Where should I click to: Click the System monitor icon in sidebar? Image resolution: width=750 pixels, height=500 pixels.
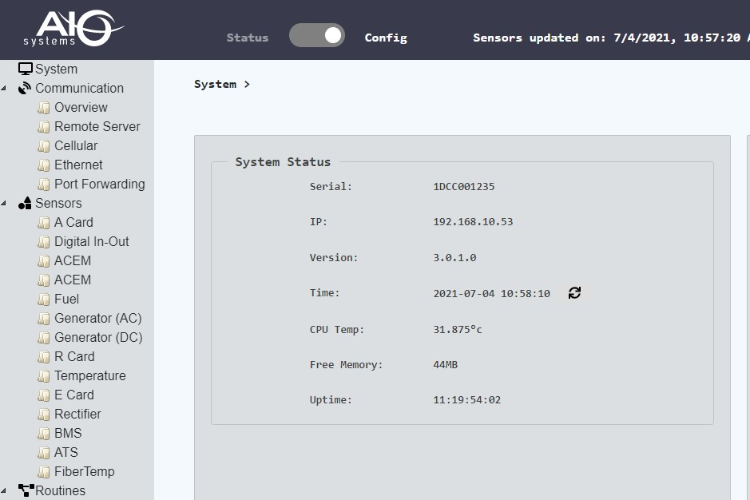25,69
